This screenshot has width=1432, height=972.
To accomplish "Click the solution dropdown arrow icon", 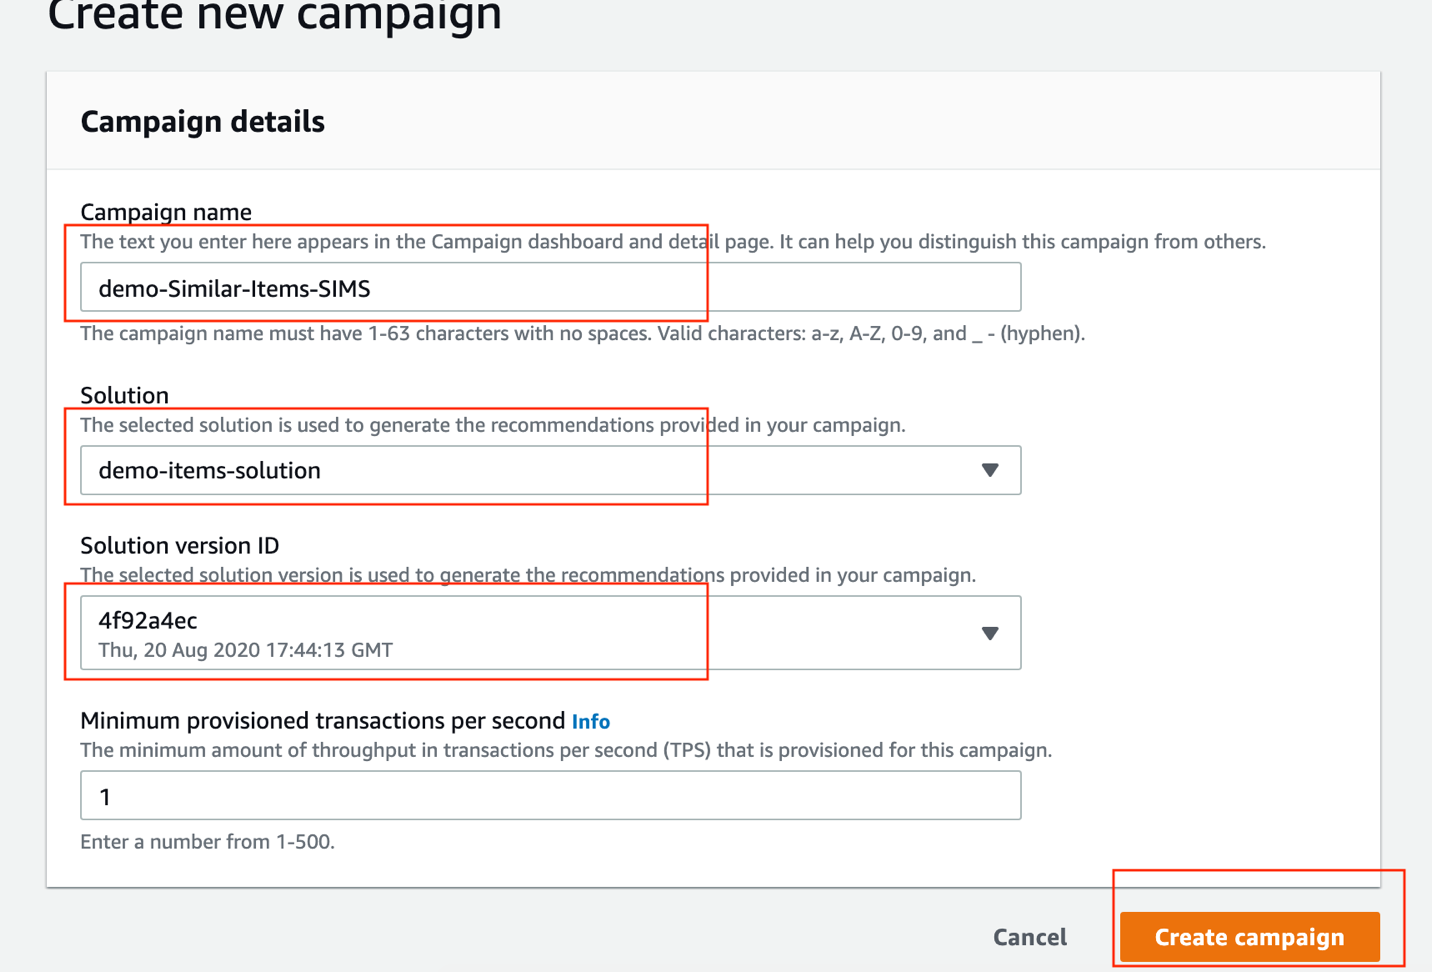I will (990, 470).
